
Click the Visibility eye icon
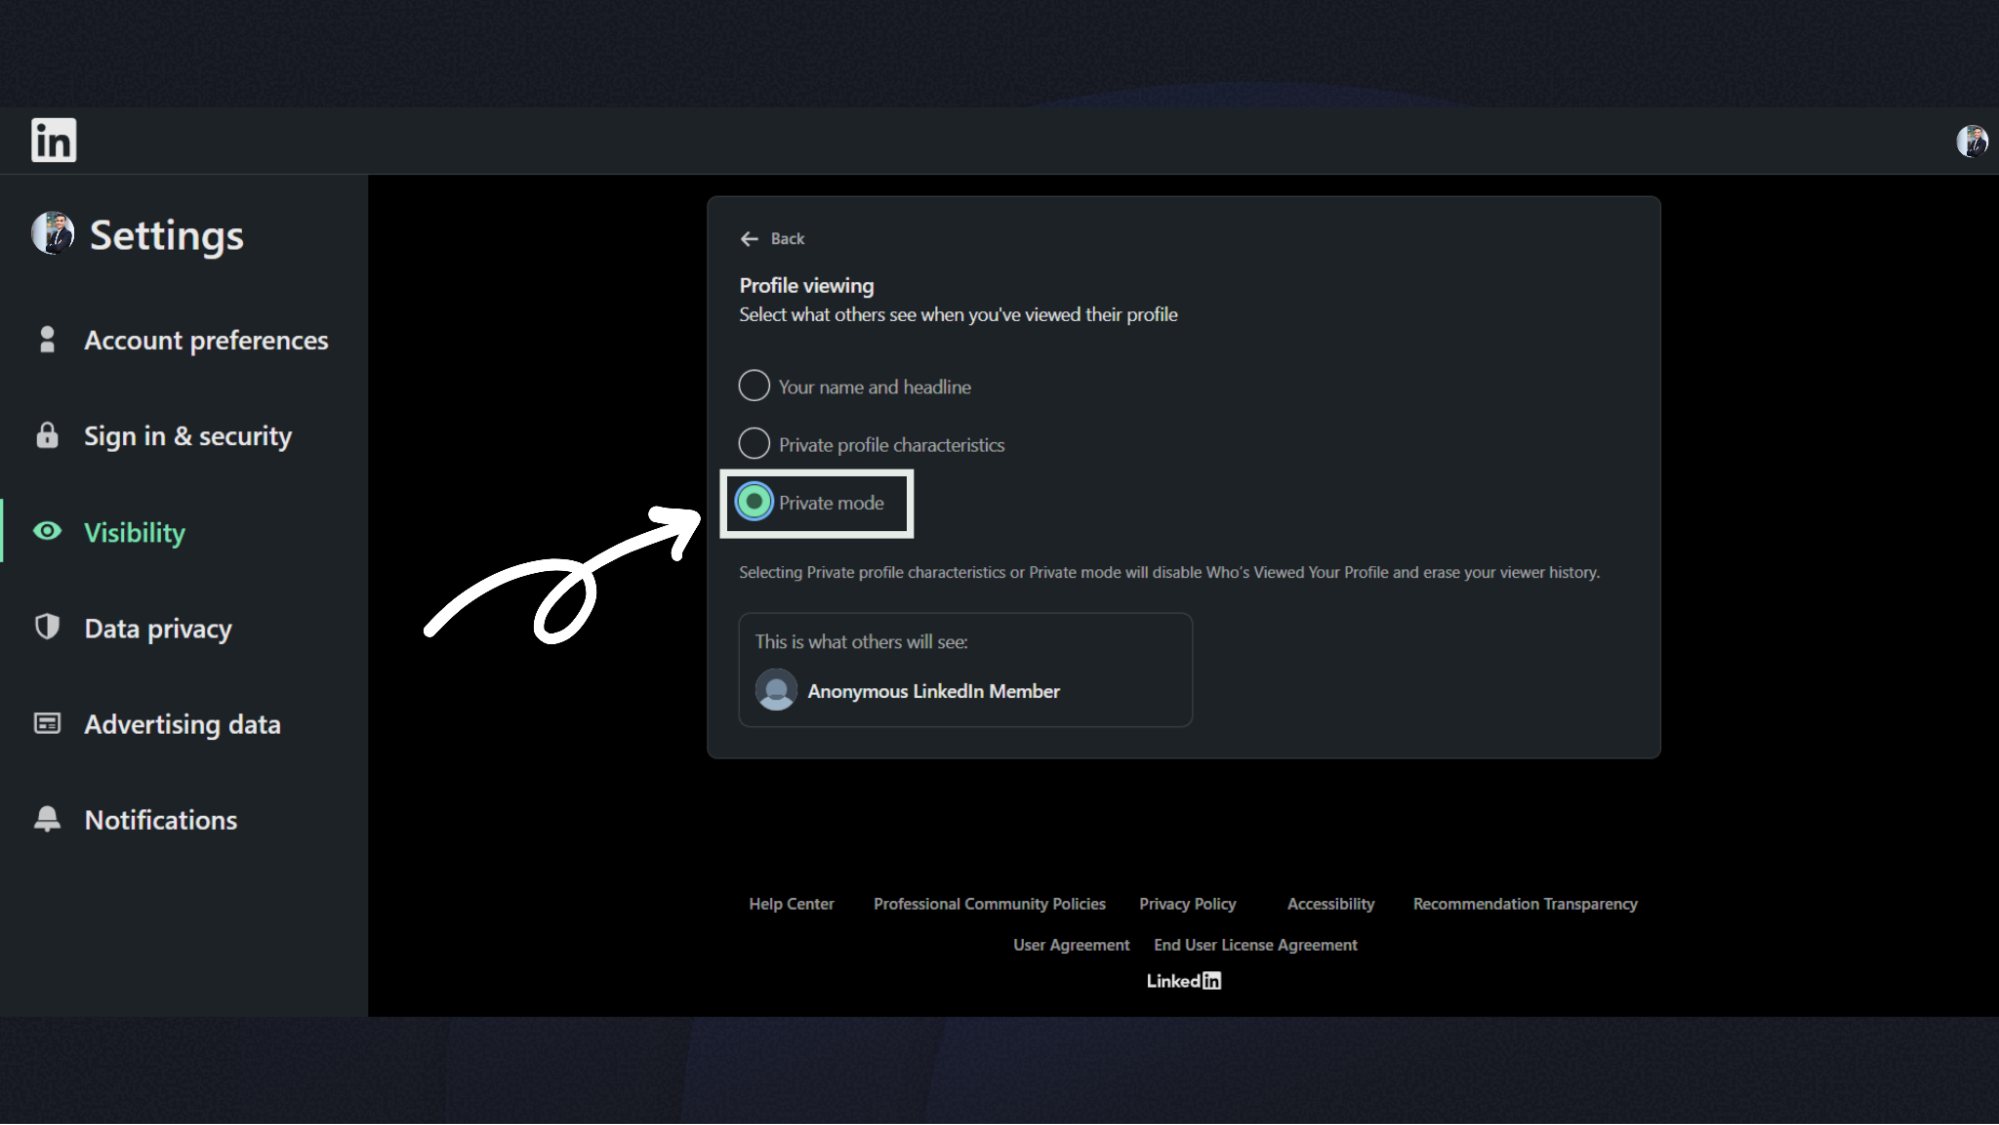[x=46, y=531]
